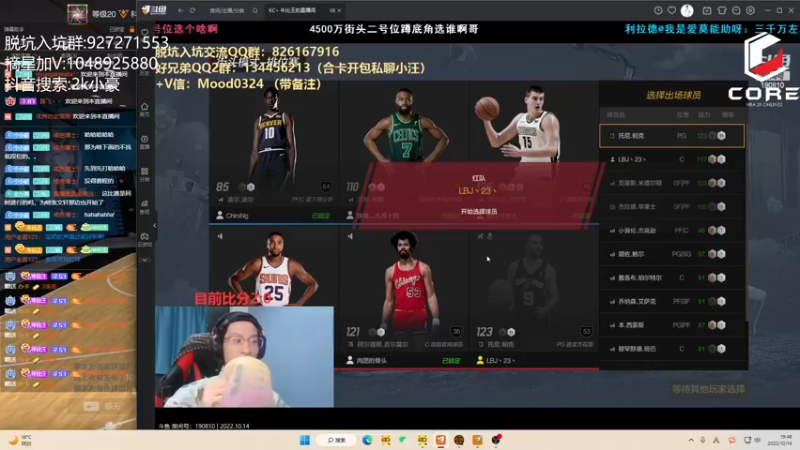Click the ChrisNg username under the Denver card
The height and width of the screenshot is (450, 800).
[237, 216]
